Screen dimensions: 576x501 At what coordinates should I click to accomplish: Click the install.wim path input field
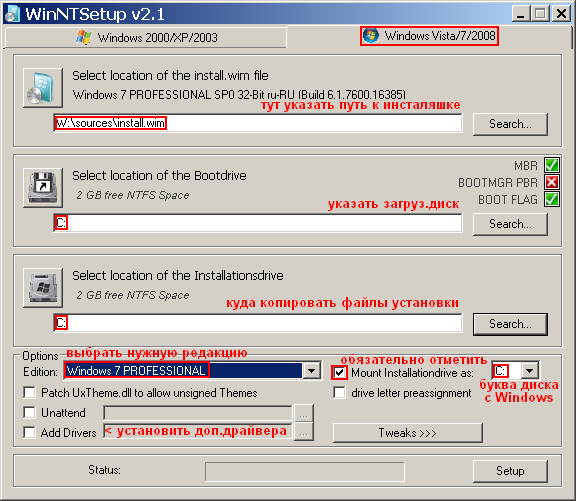click(x=258, y=123)
